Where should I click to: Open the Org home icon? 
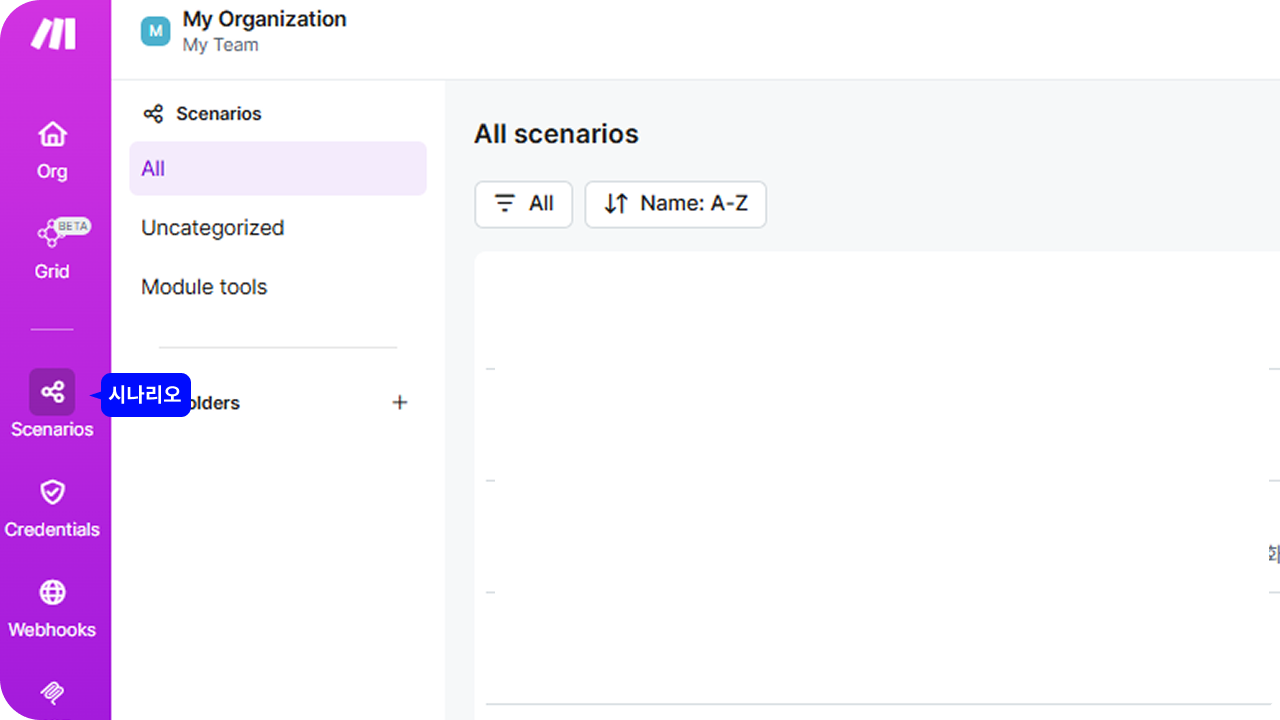coord(52,134)
